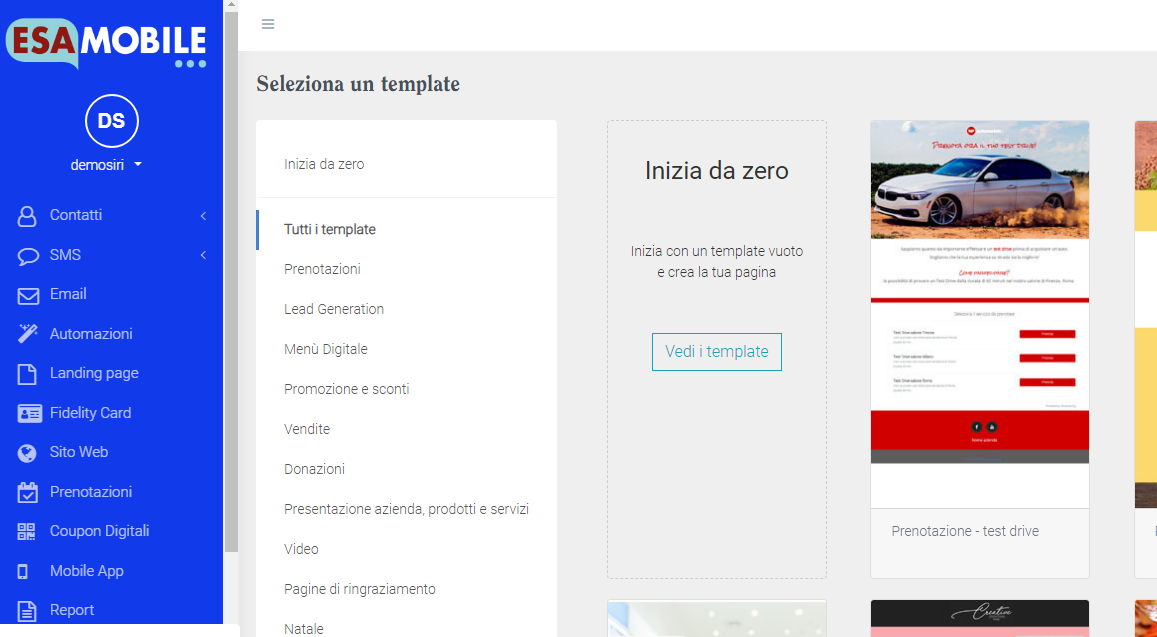Filter templates by Donazioni
The image size is (1157, 637).
(x=314, y=469)
